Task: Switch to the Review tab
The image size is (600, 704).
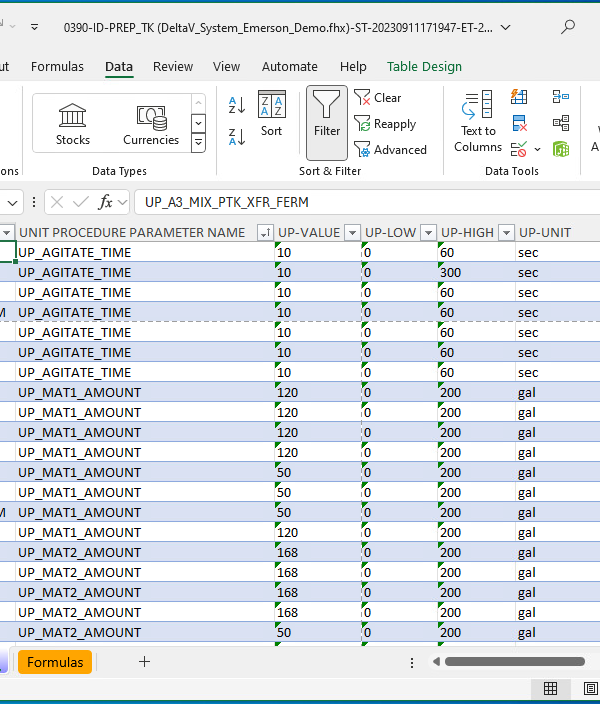Action: pos(173,66)
